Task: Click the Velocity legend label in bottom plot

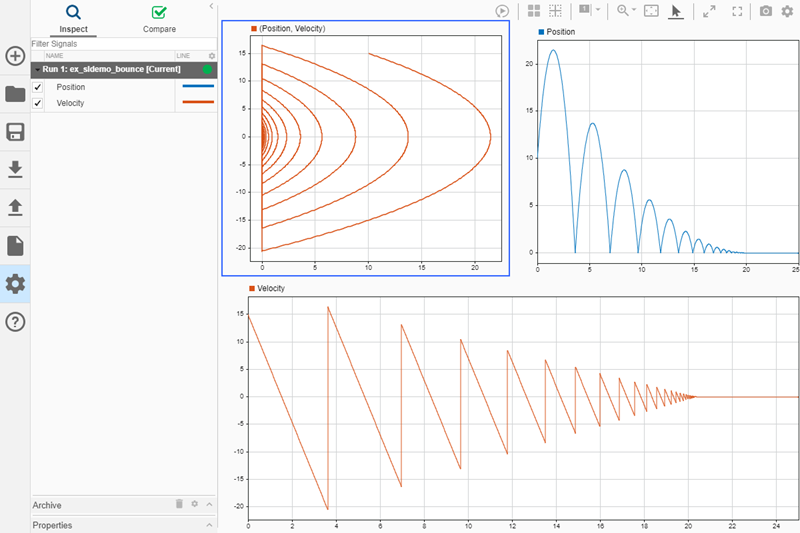Action: [271, 288]
